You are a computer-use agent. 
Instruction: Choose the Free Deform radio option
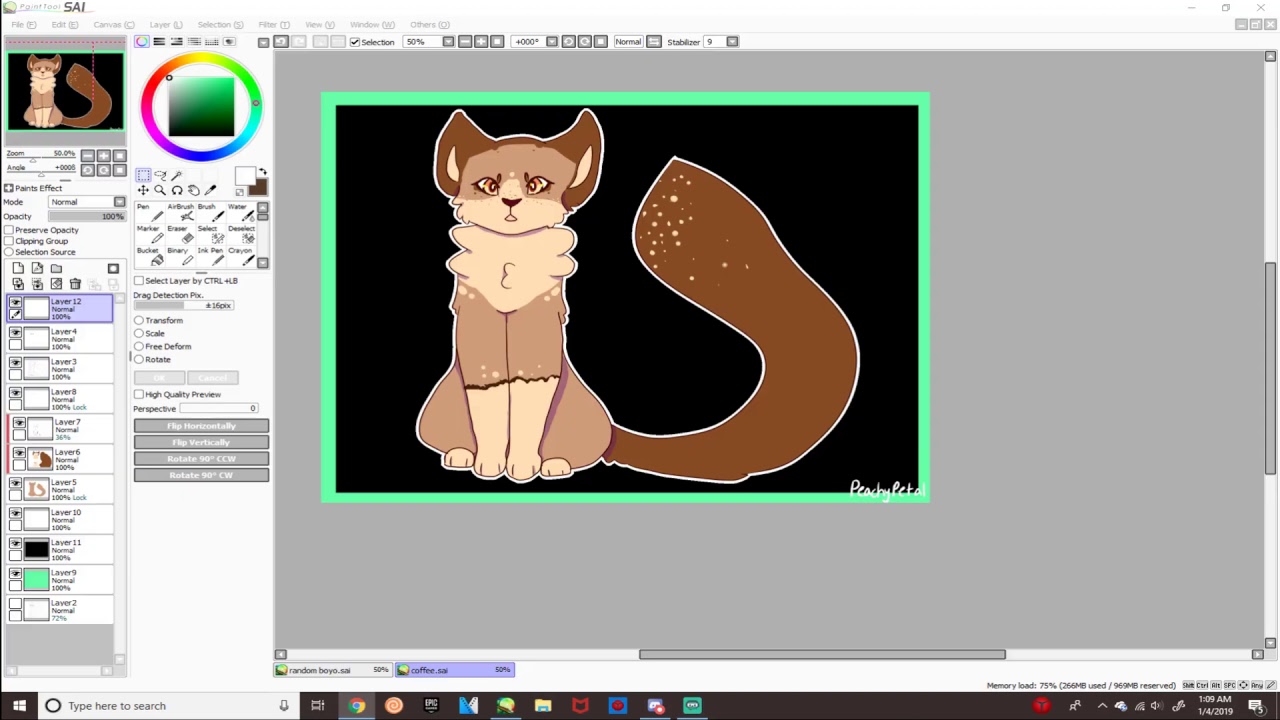(139, 346)
